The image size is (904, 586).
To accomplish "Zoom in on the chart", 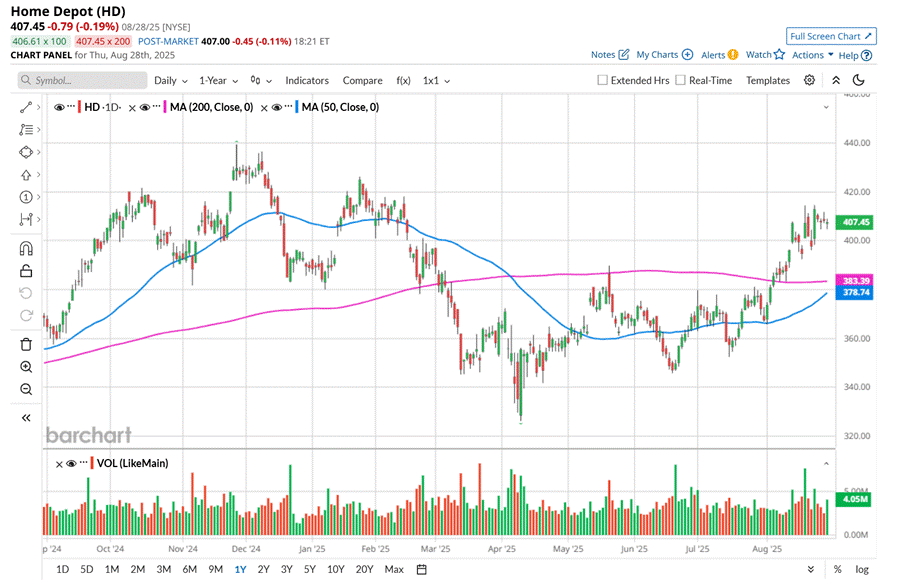I will click(26, 367).
